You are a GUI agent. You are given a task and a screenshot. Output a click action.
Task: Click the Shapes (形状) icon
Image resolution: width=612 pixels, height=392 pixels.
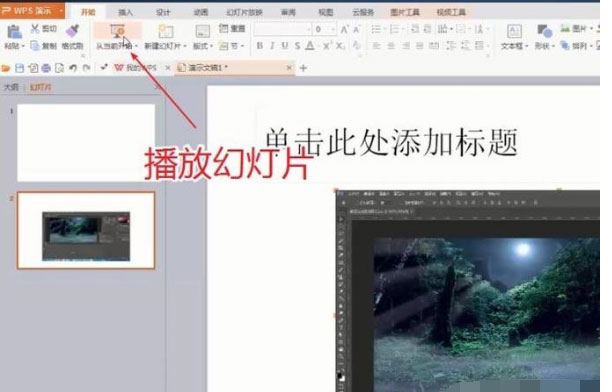pos(544,31)
